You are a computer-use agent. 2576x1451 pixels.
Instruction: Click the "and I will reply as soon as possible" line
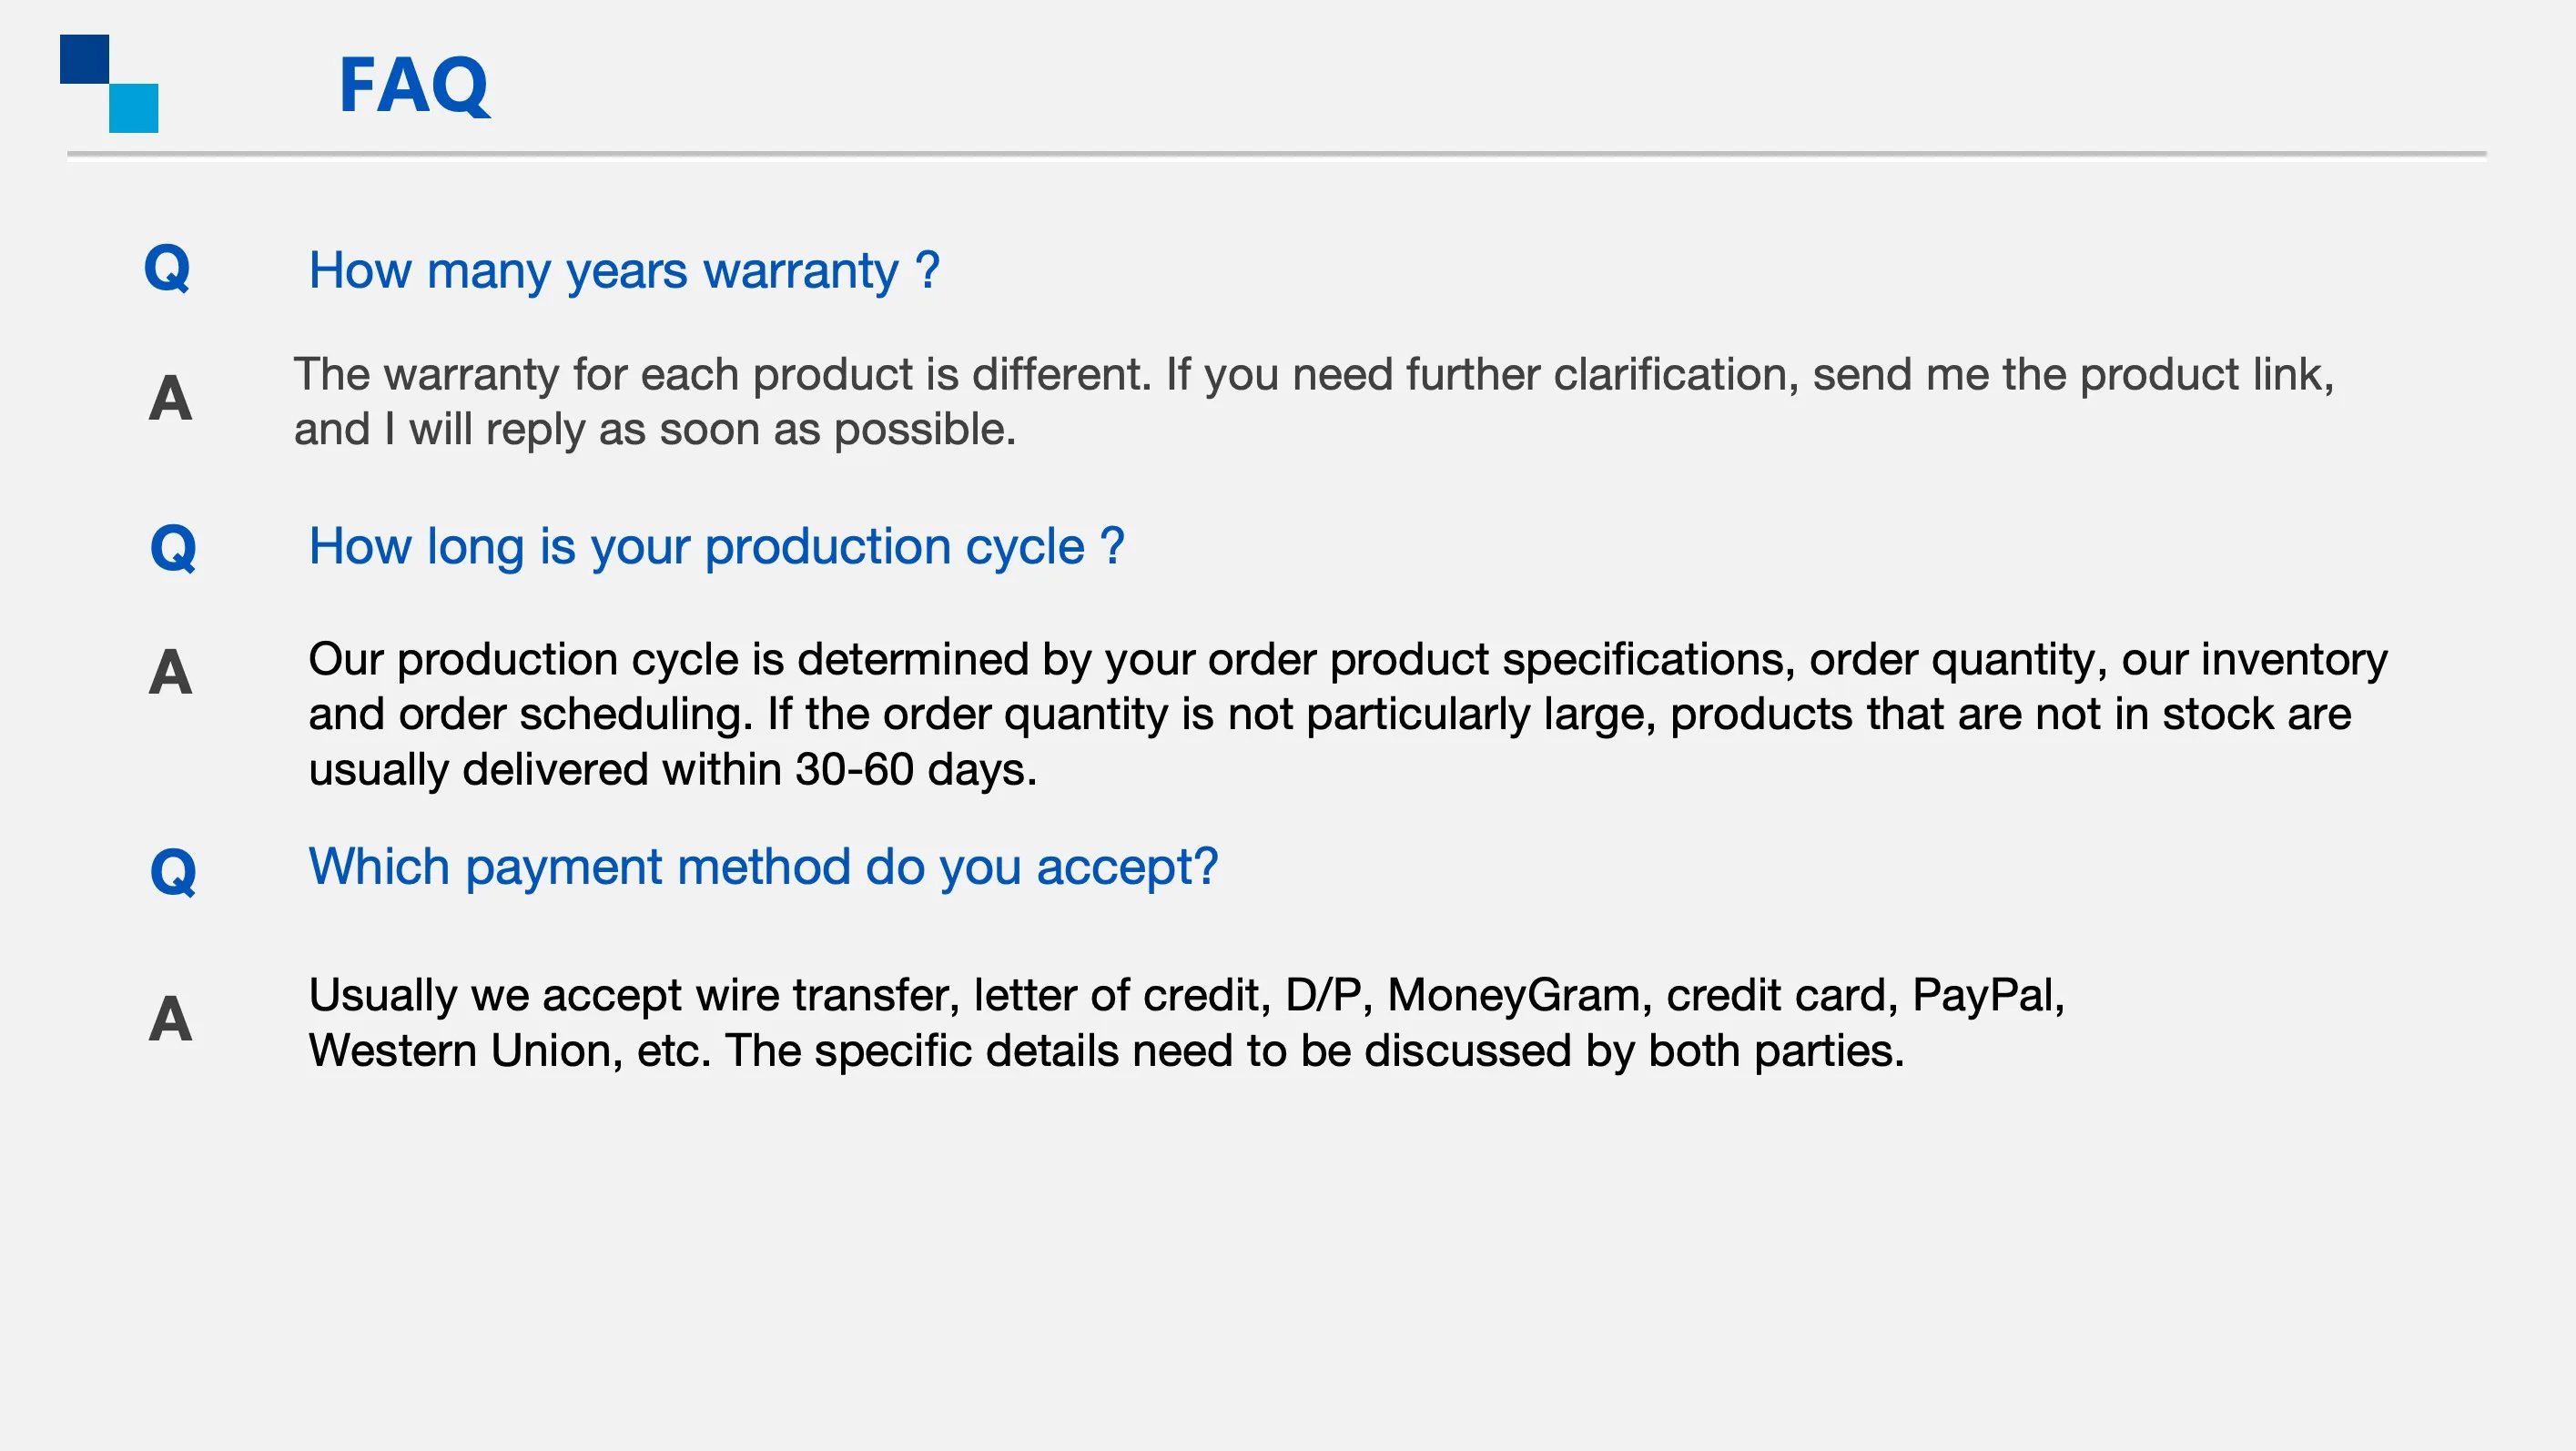click(654, 430)
